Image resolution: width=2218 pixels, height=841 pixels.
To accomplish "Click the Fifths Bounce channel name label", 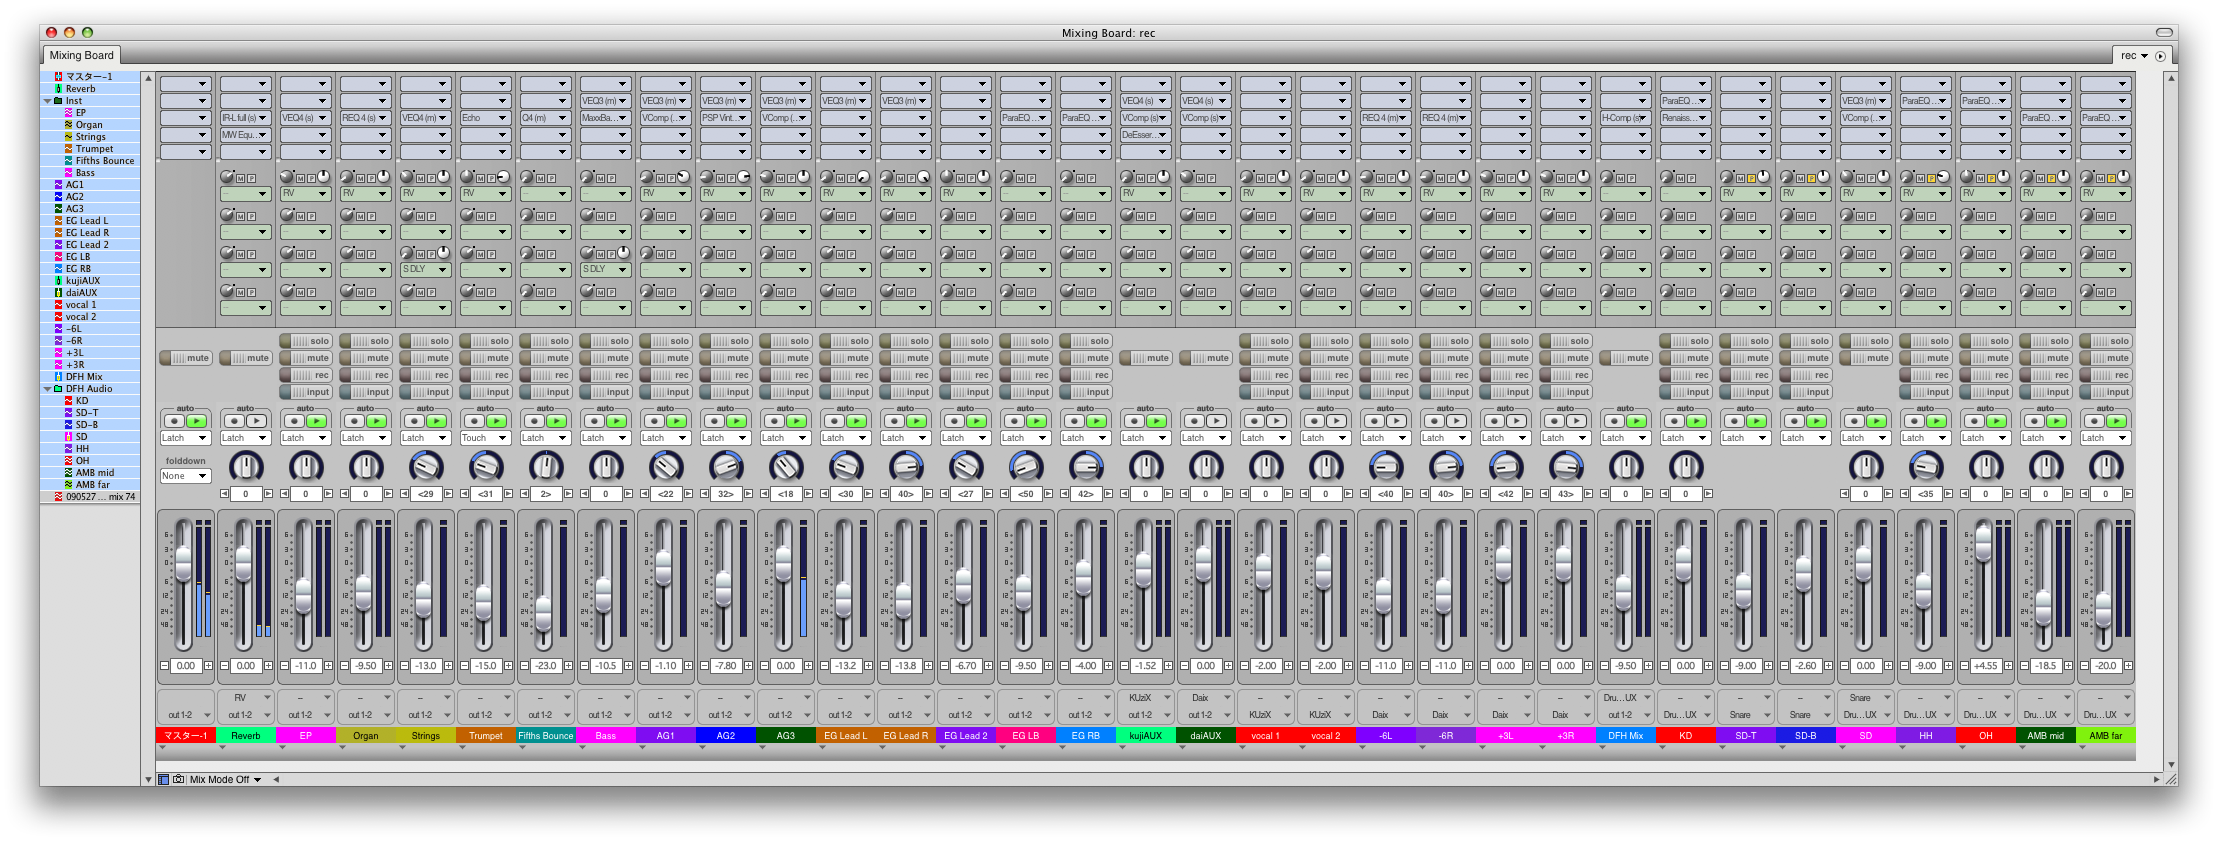I will [x=546, y=736].
